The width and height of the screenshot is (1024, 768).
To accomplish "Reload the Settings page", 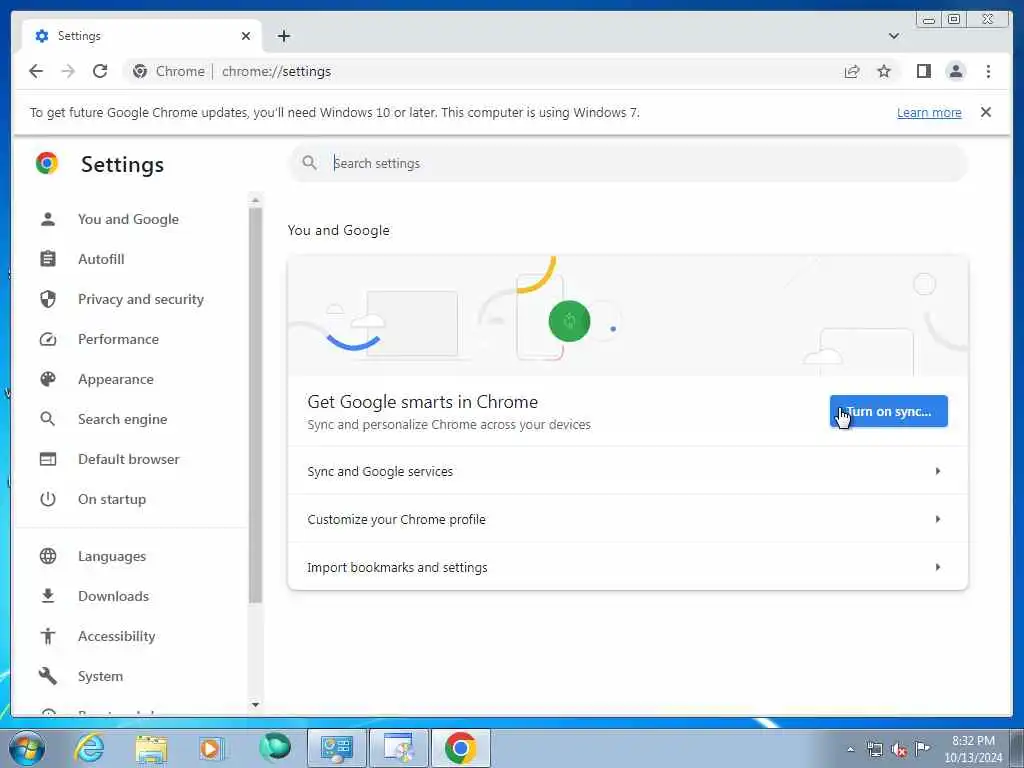I will tap(100, 71).
